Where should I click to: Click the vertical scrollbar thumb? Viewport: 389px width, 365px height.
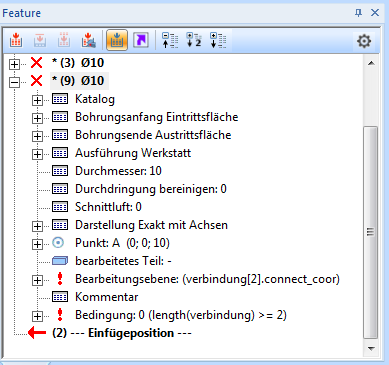[x=370, y=232]
